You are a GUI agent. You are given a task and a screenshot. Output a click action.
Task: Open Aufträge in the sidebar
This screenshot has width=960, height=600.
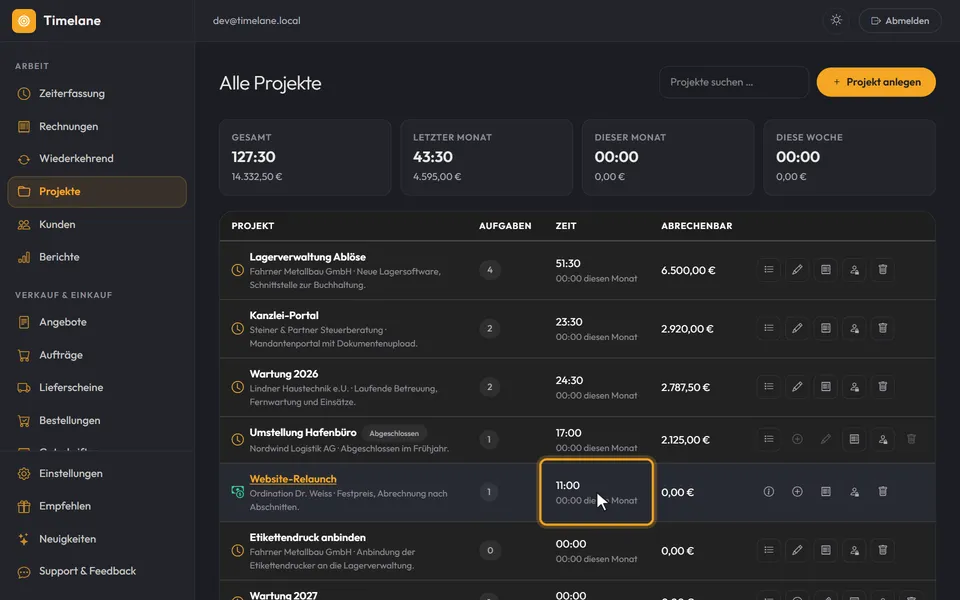97,355
